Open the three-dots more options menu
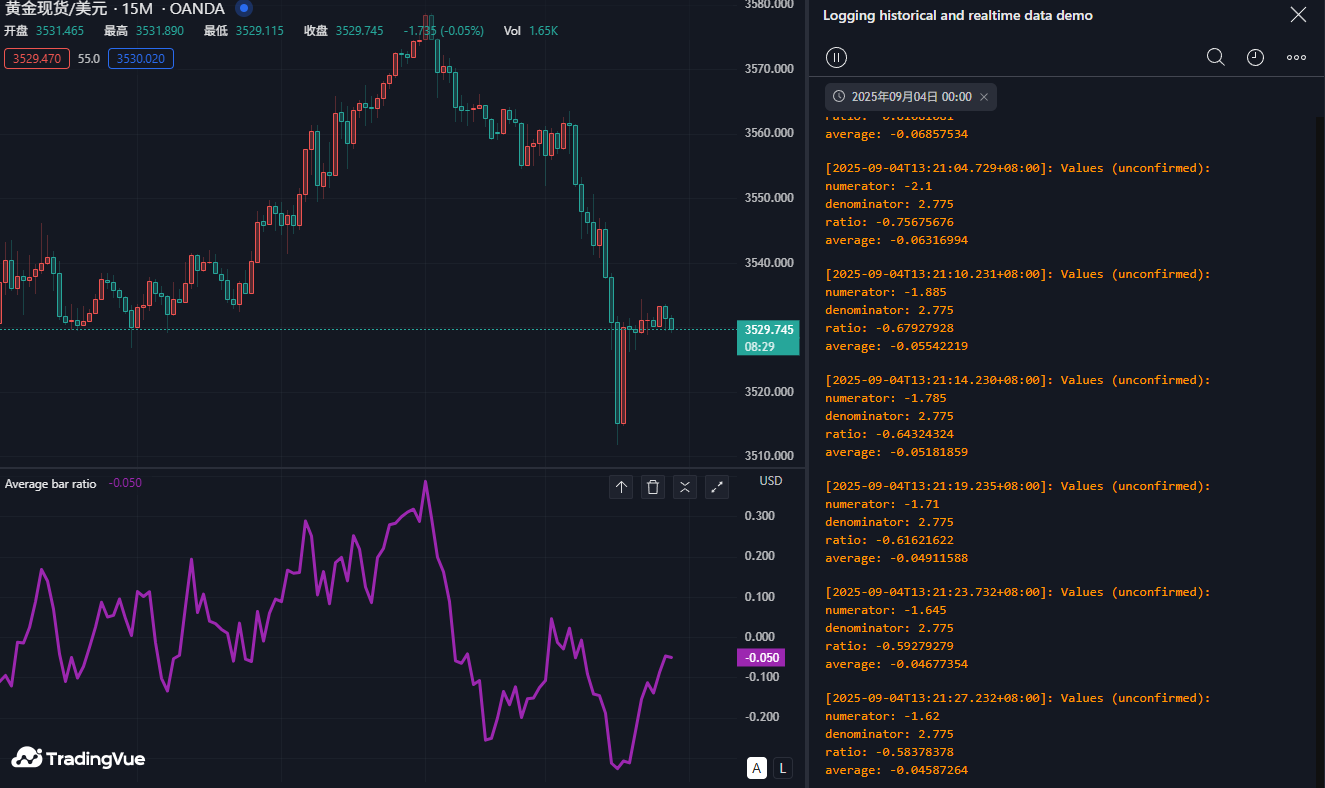This screenshot has width=1325, height=788. pyautogui.click(x=1296, y=58)
